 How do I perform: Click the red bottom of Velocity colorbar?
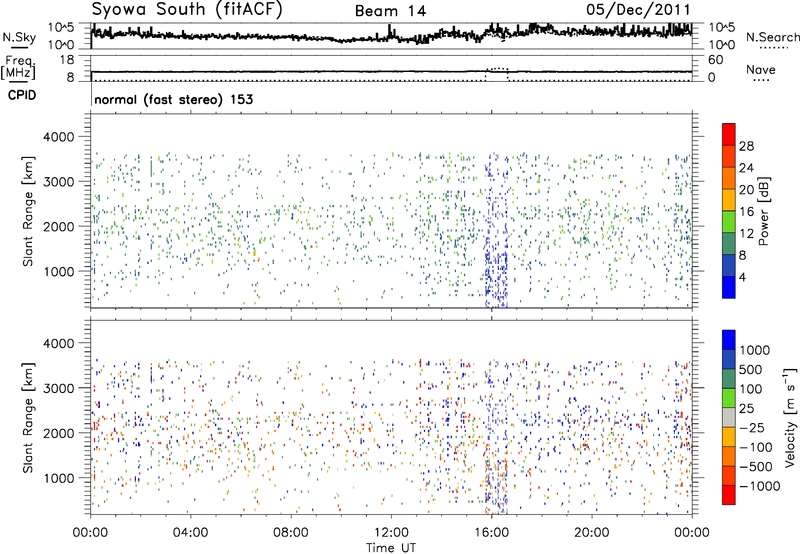pos(729,495)
